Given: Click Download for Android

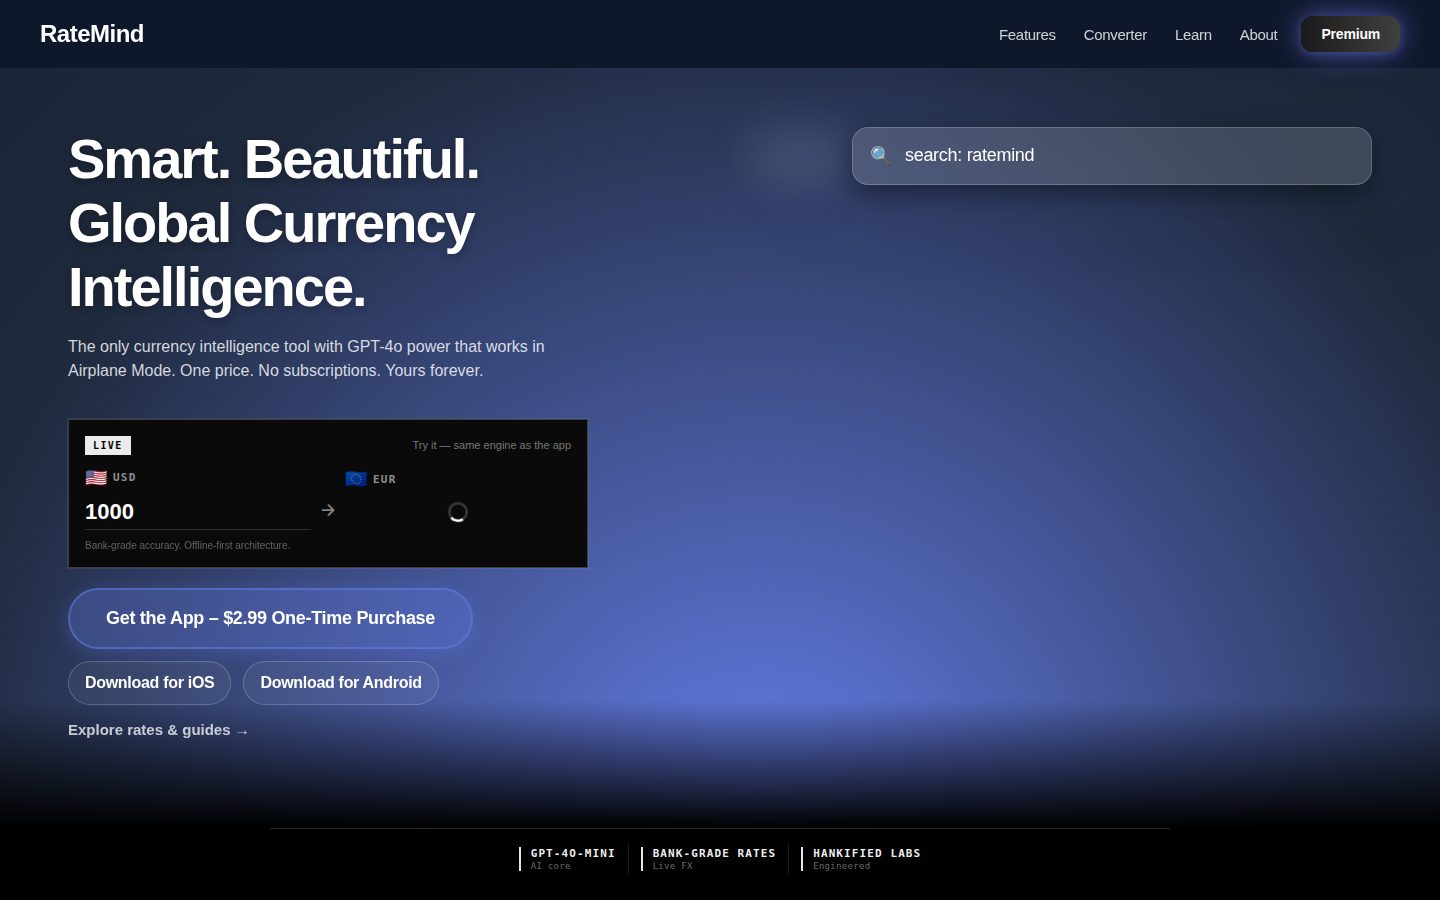Looking at the screenshot, I should 341,682.
